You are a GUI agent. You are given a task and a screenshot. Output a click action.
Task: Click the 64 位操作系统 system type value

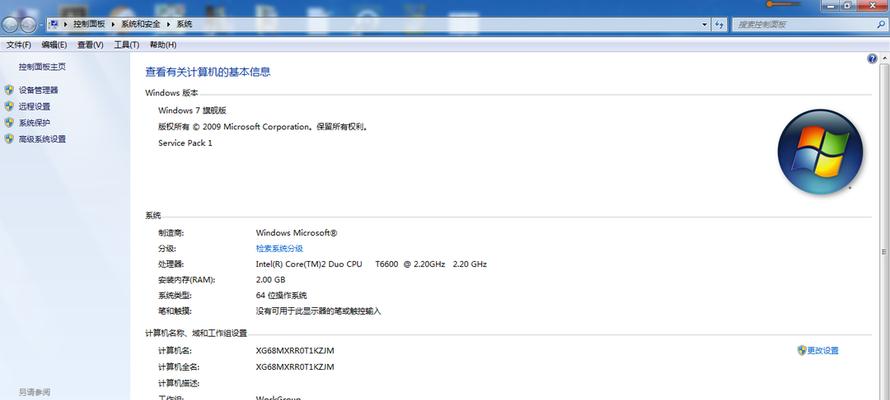click(x=281, y=296)
